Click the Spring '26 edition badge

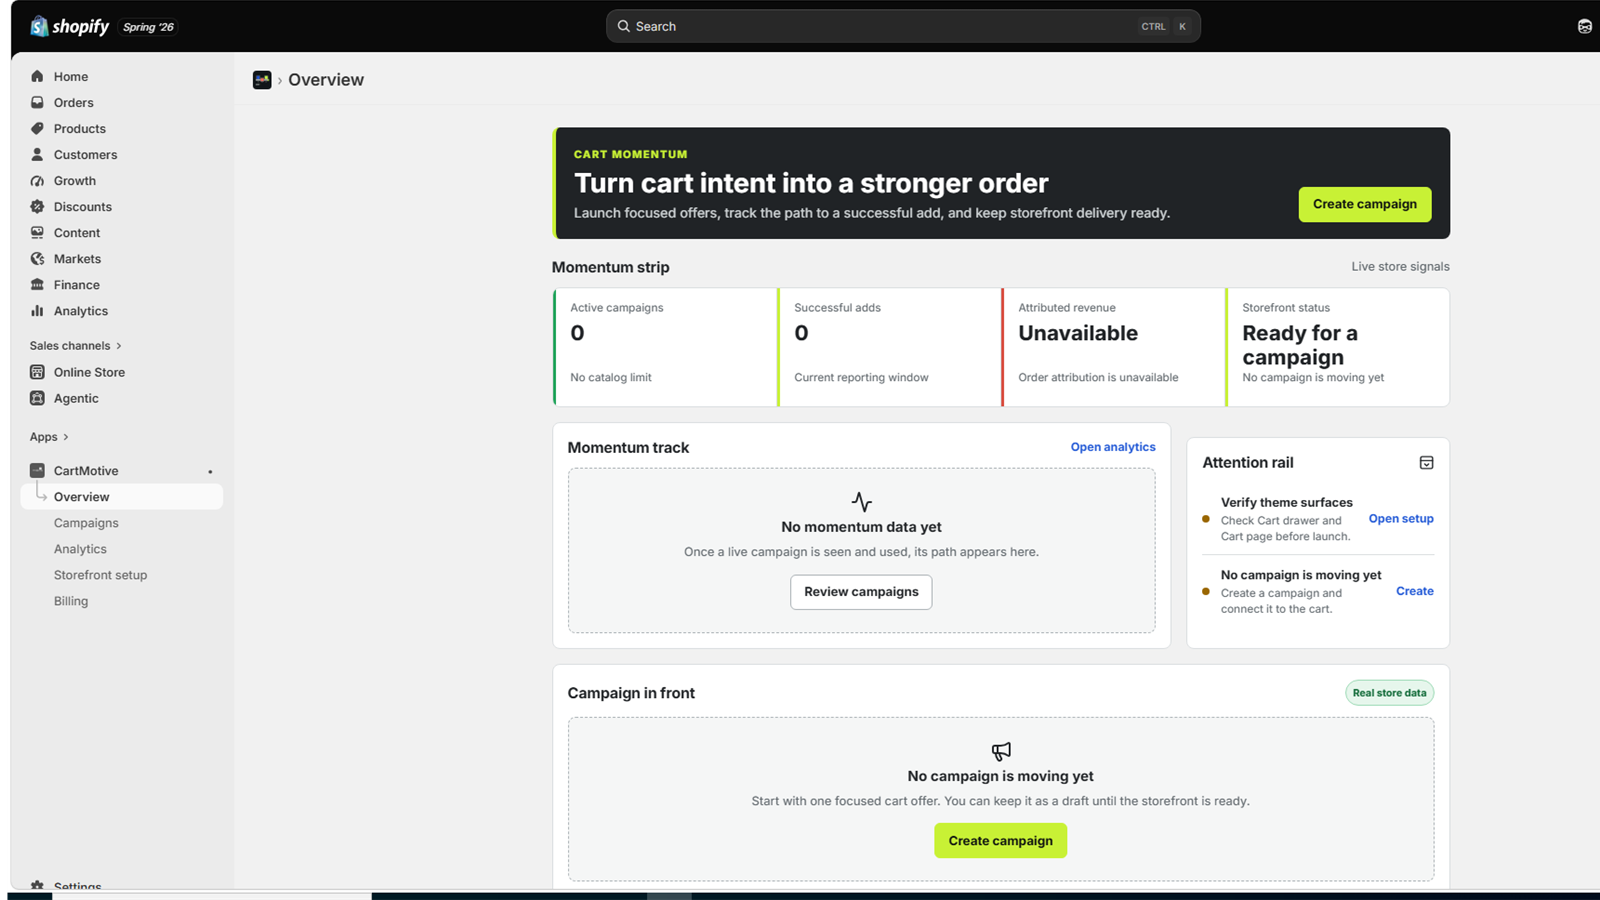pyautogui.click(x=148, y=27)
